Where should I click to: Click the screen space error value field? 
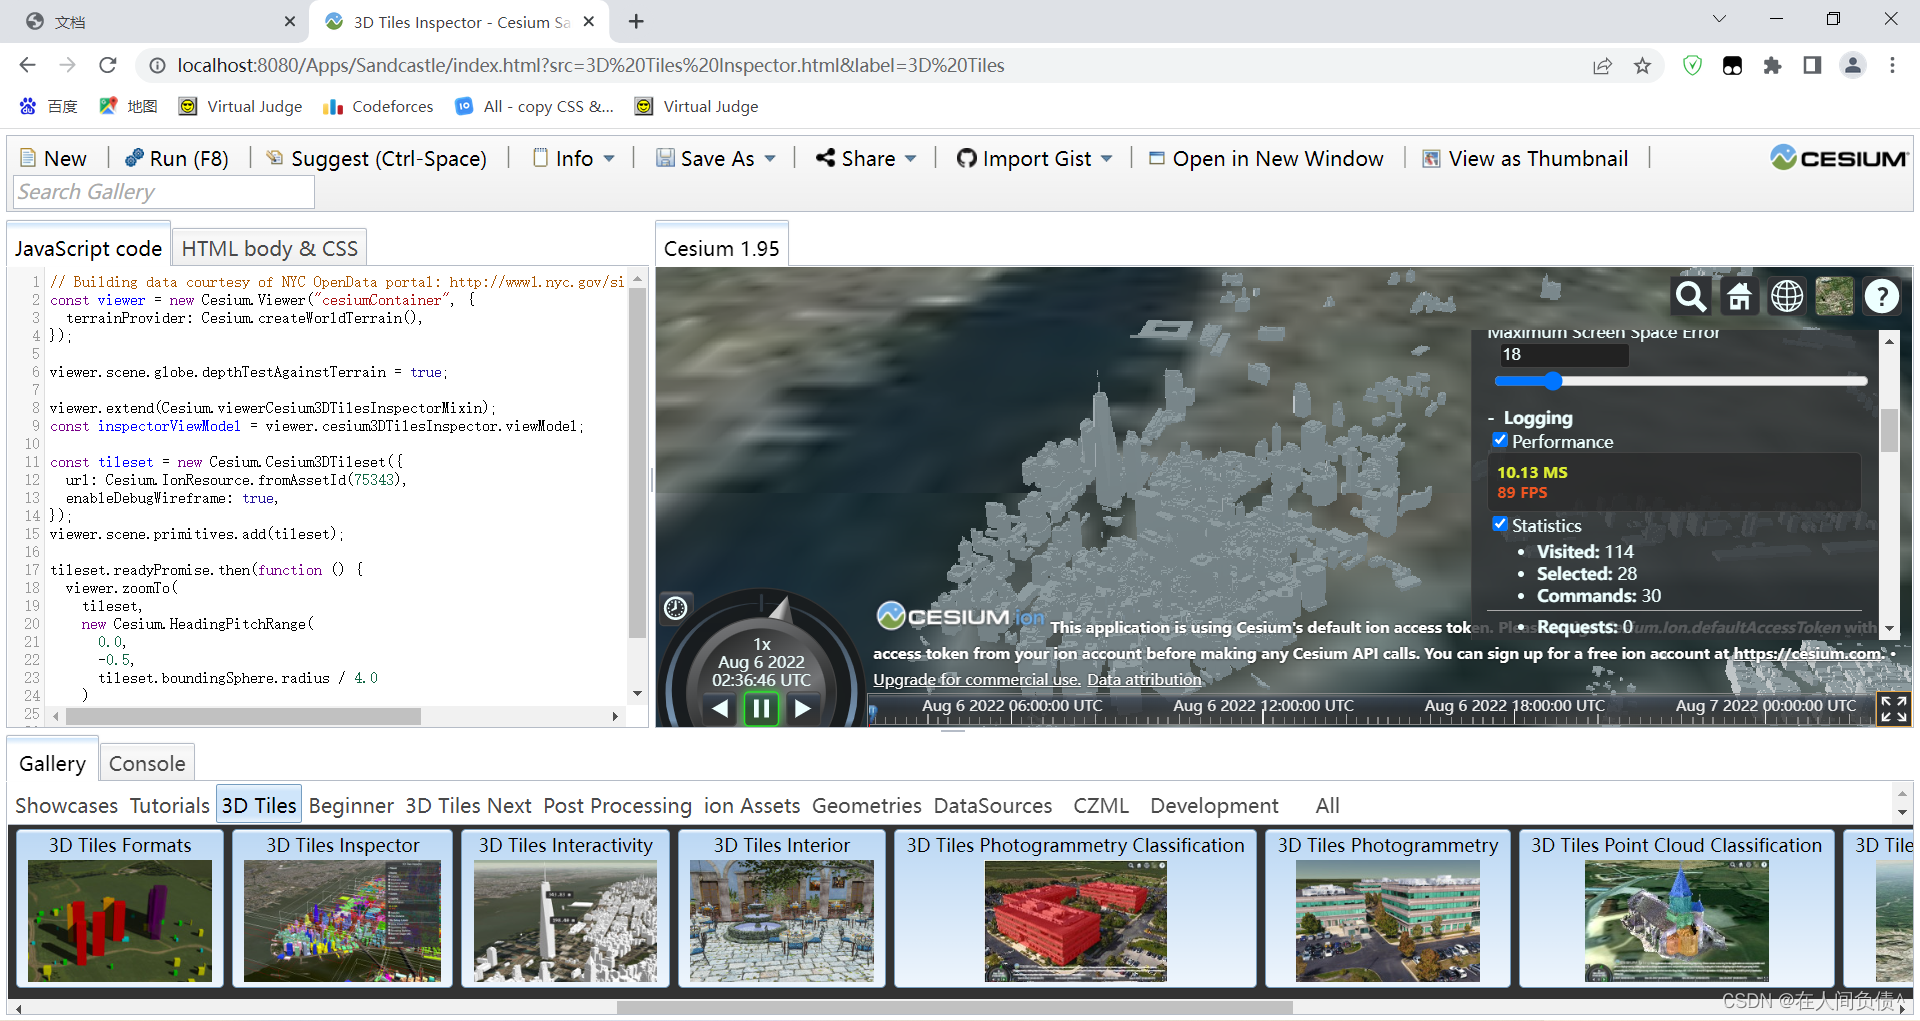pos(1562,354)
